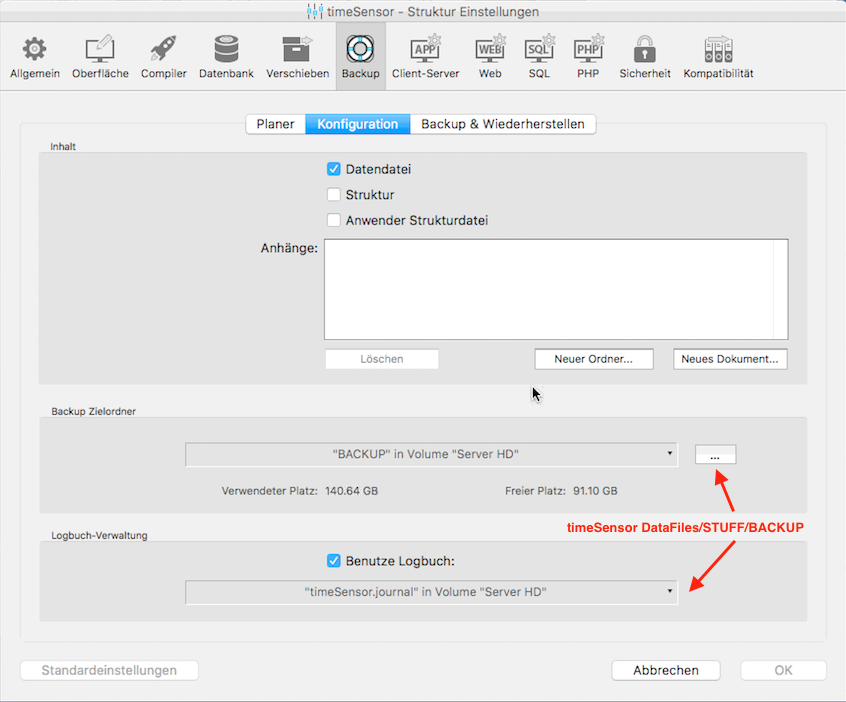Enable the Anwender Strukturdatei checkbox
Viewport: 846px width, 702px height.
click(x=333, y=220)
